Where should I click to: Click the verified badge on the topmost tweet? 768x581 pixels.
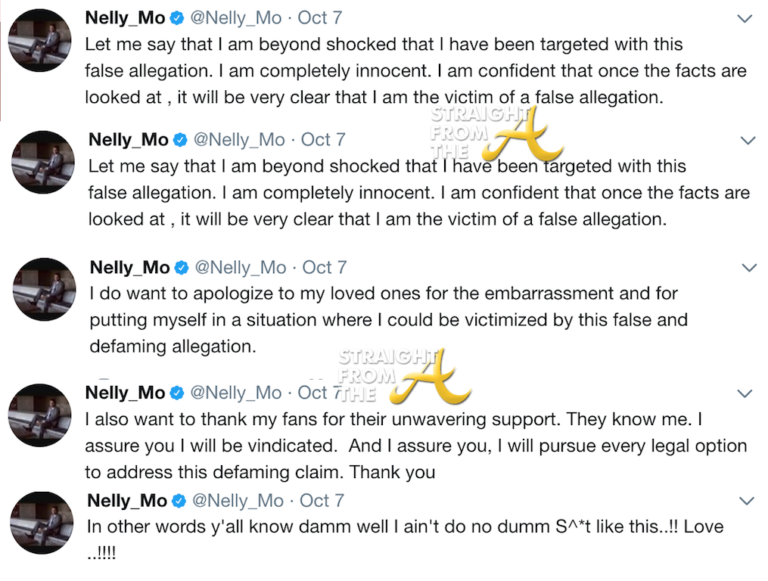click(x=179, y=18)
